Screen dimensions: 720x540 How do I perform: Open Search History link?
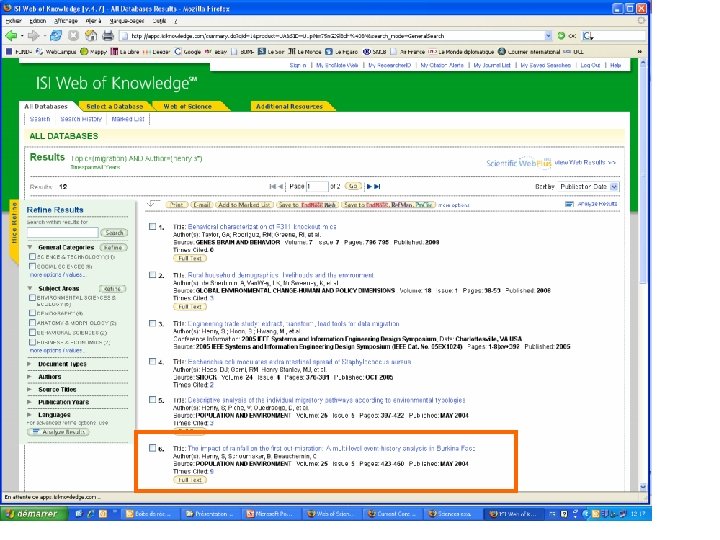[x=81, y=119]
